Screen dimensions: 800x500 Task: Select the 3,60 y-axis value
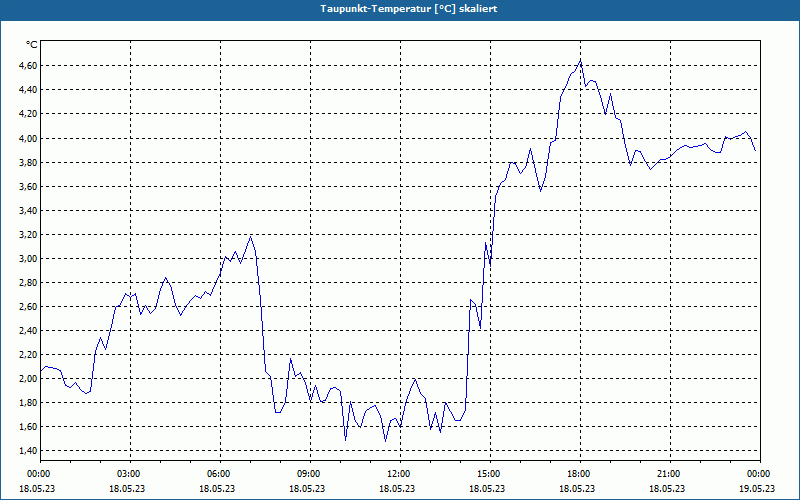click(28, 186)
